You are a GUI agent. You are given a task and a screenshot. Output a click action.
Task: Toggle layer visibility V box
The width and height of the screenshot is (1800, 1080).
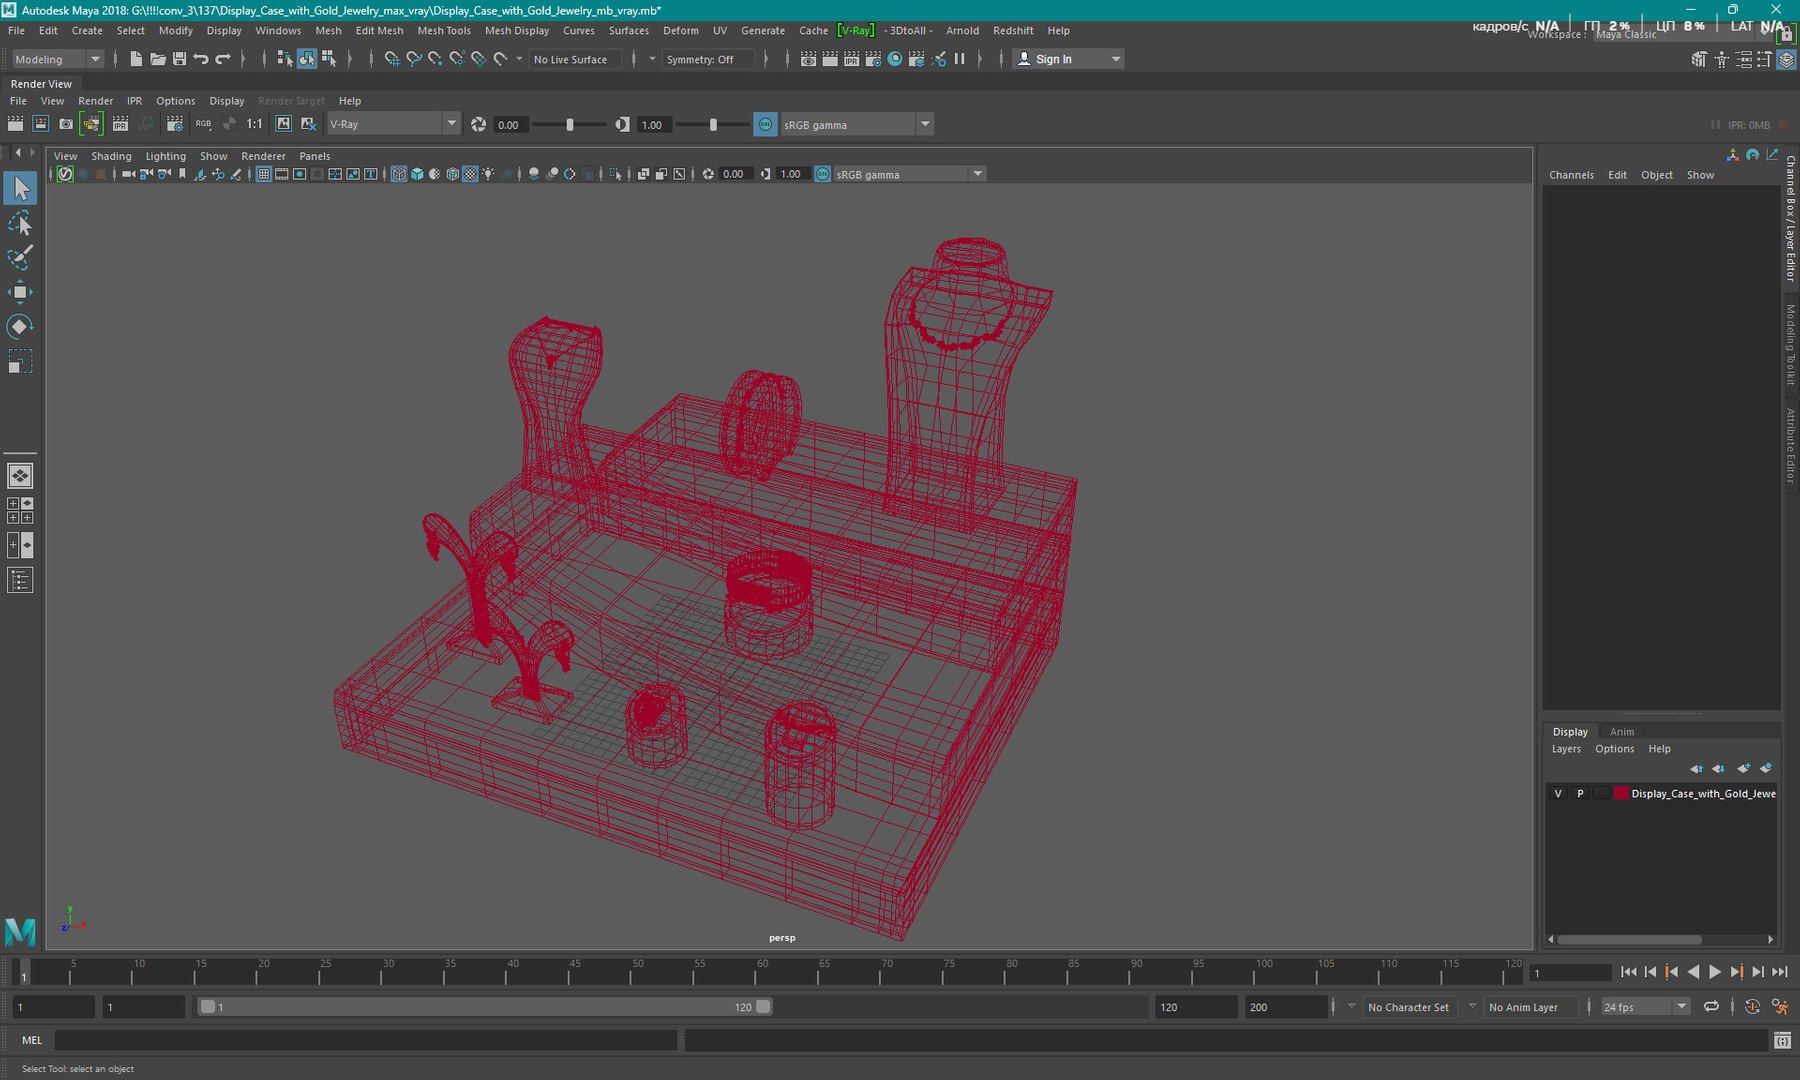point(1558,793)
